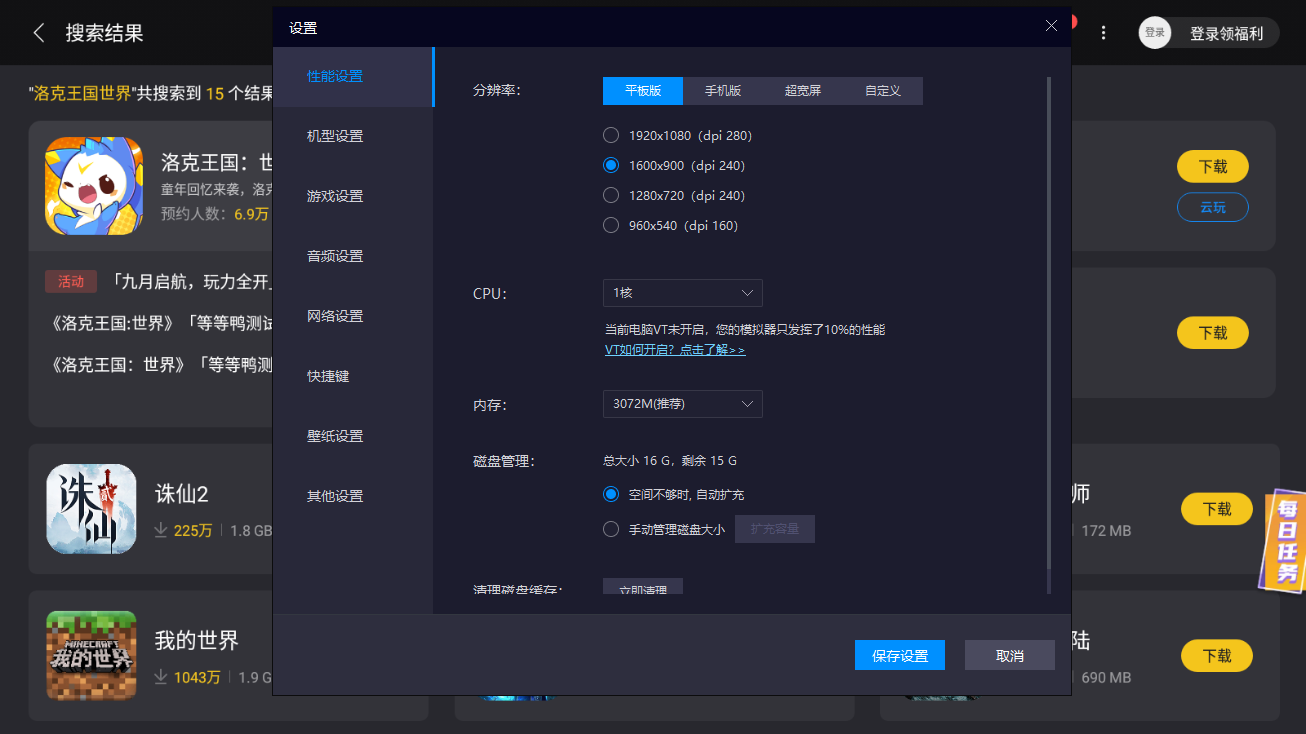1306x734 pixels.
Task: Click the 扩充容量 button
Action: point(775,529)
